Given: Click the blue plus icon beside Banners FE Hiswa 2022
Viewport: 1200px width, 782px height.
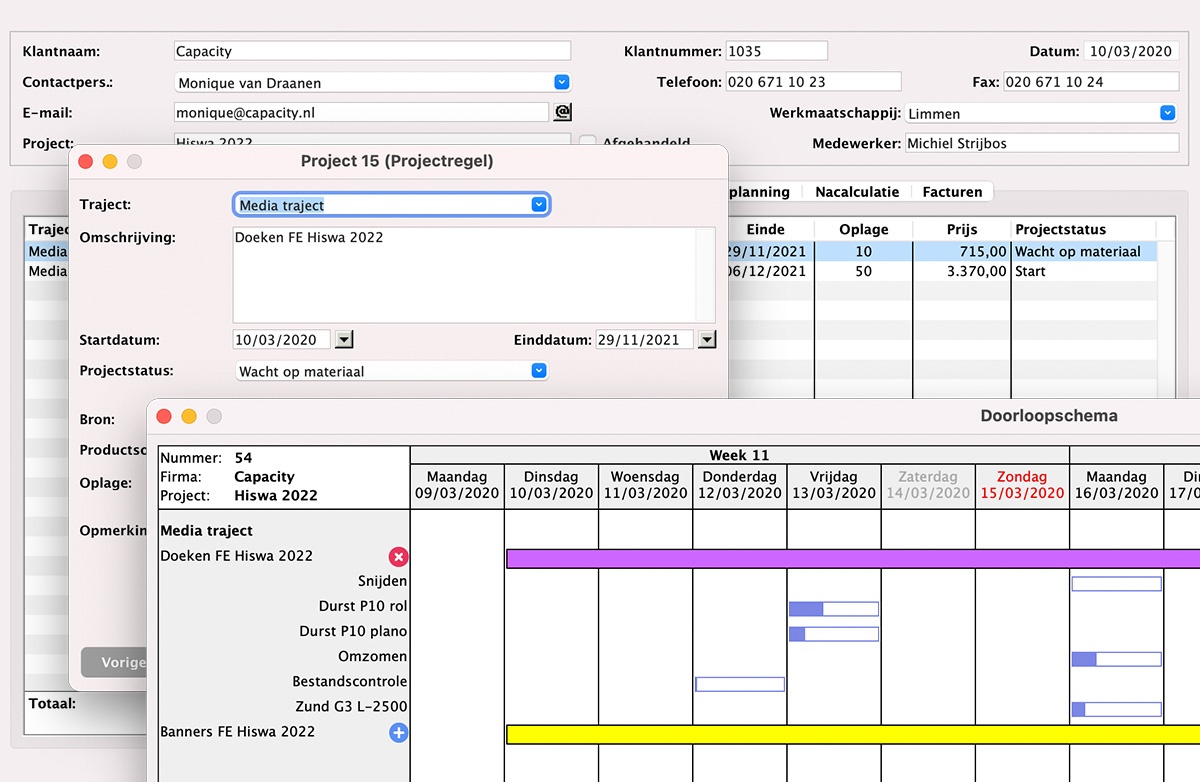Looking at the screenshot, I should [x=398, y=733].
